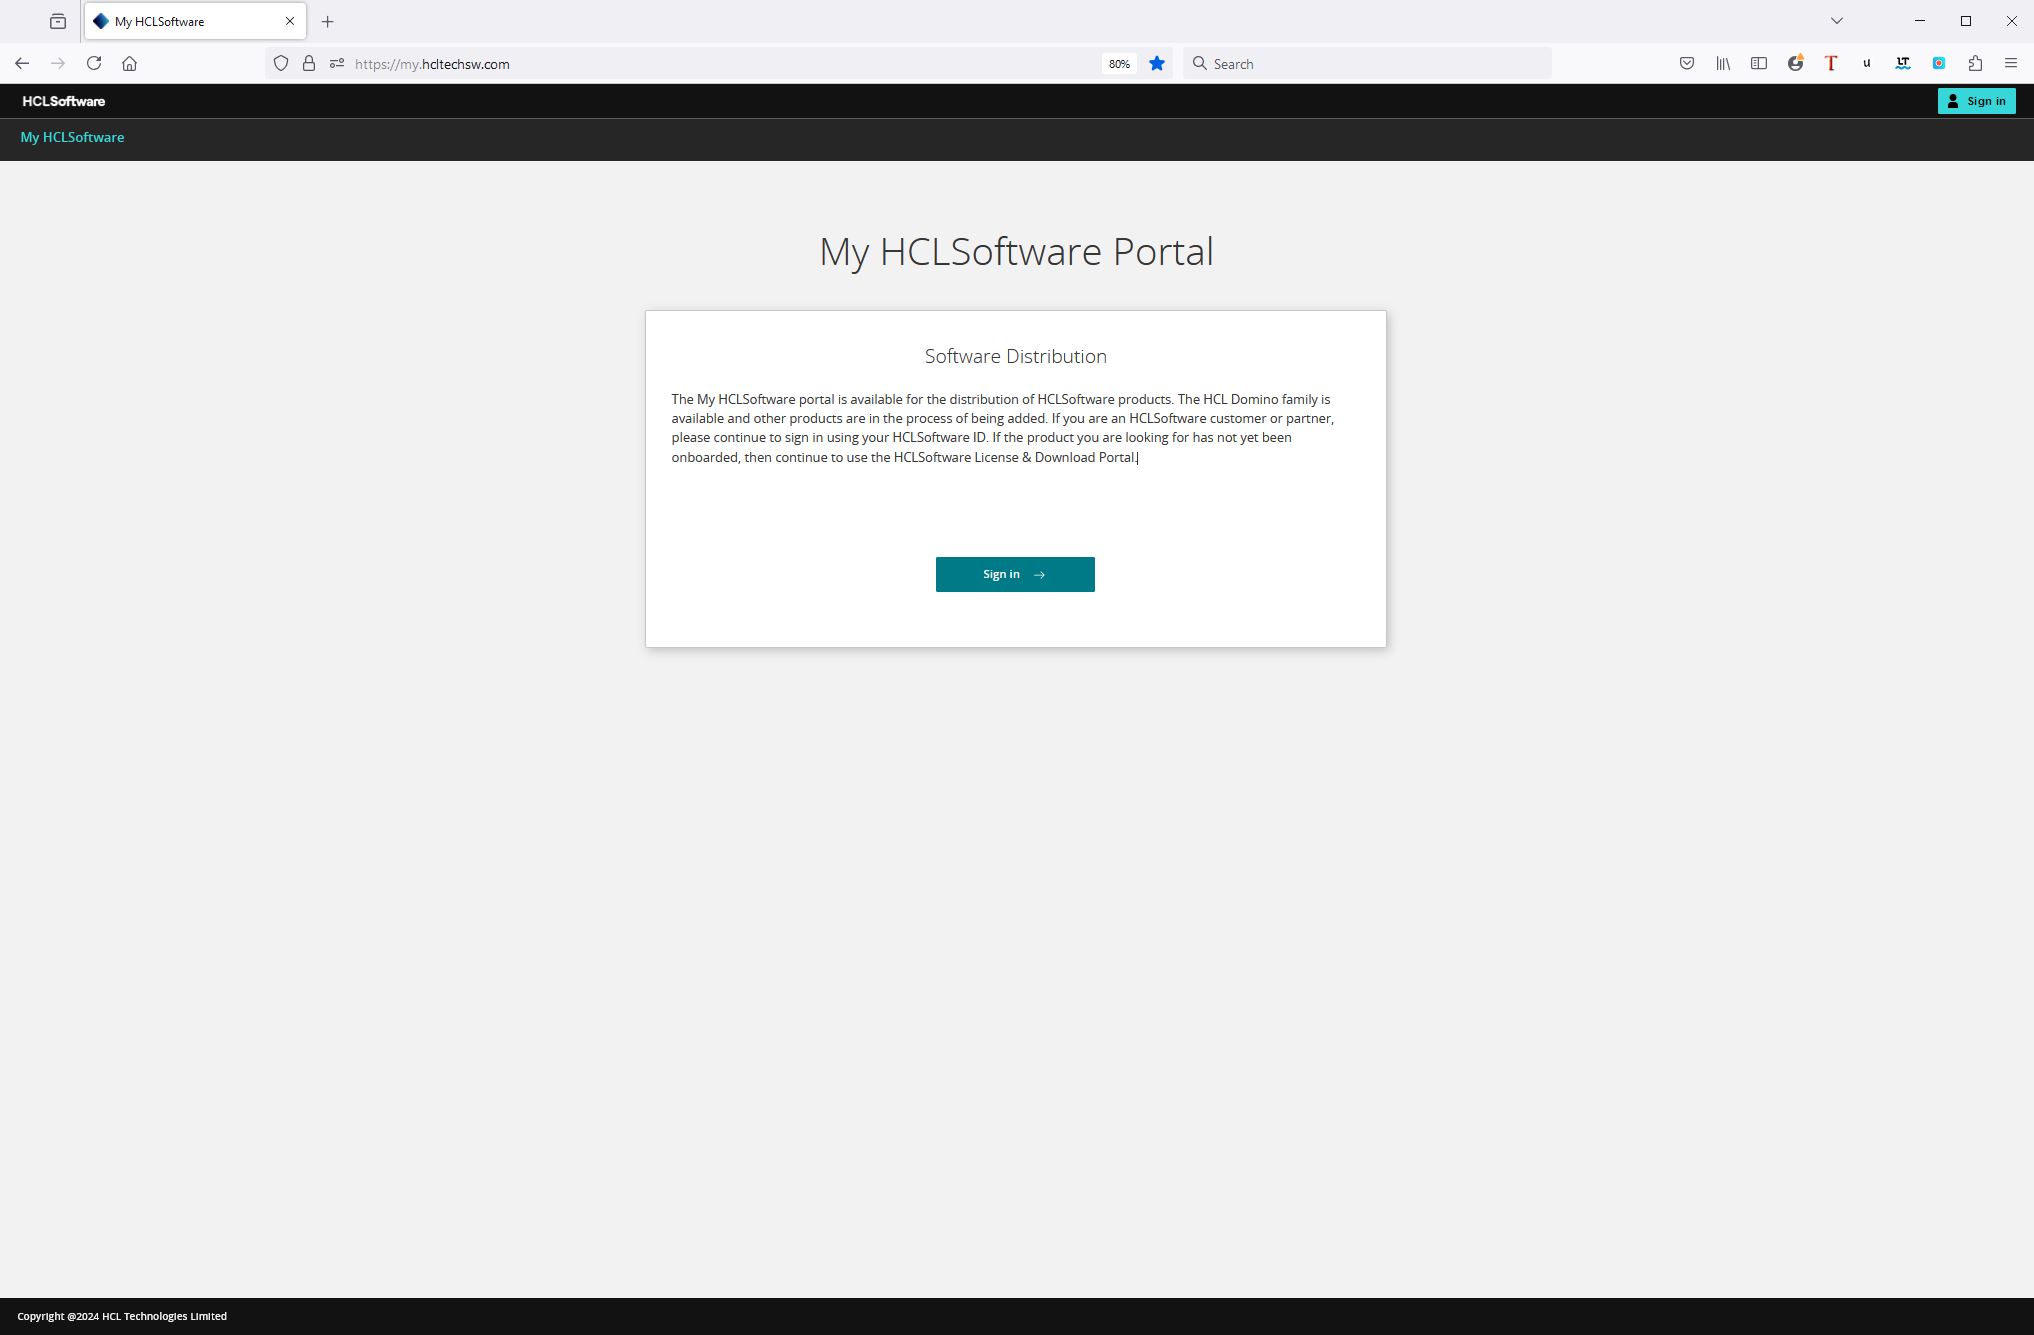Click the Sign in button in card
The width and height of the screenshot is (2034, 1335).
[1015, 574]
